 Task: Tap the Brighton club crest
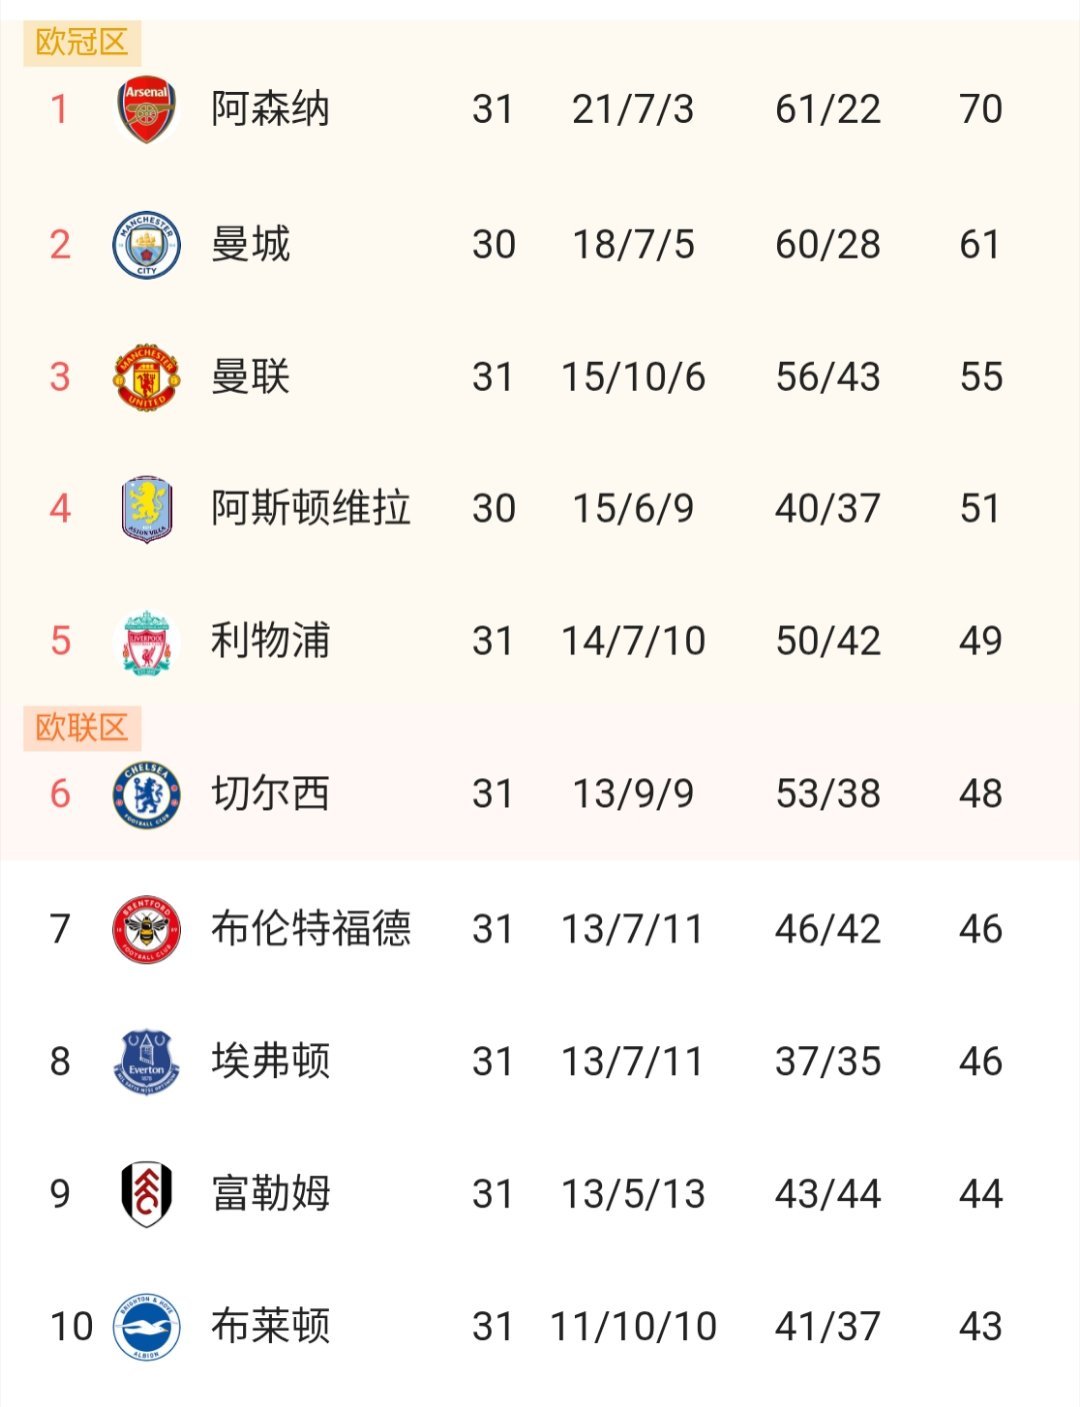pyautogui.click(x=146, y=1326)
